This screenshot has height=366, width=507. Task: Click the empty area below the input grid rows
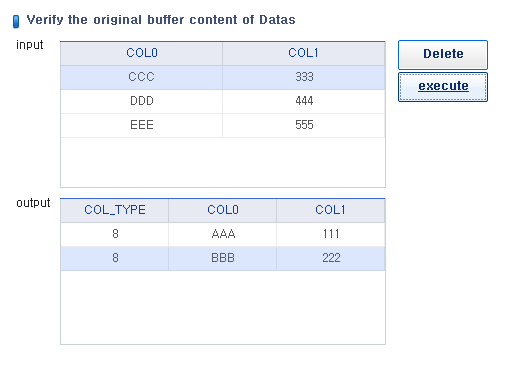click(223, 162)
